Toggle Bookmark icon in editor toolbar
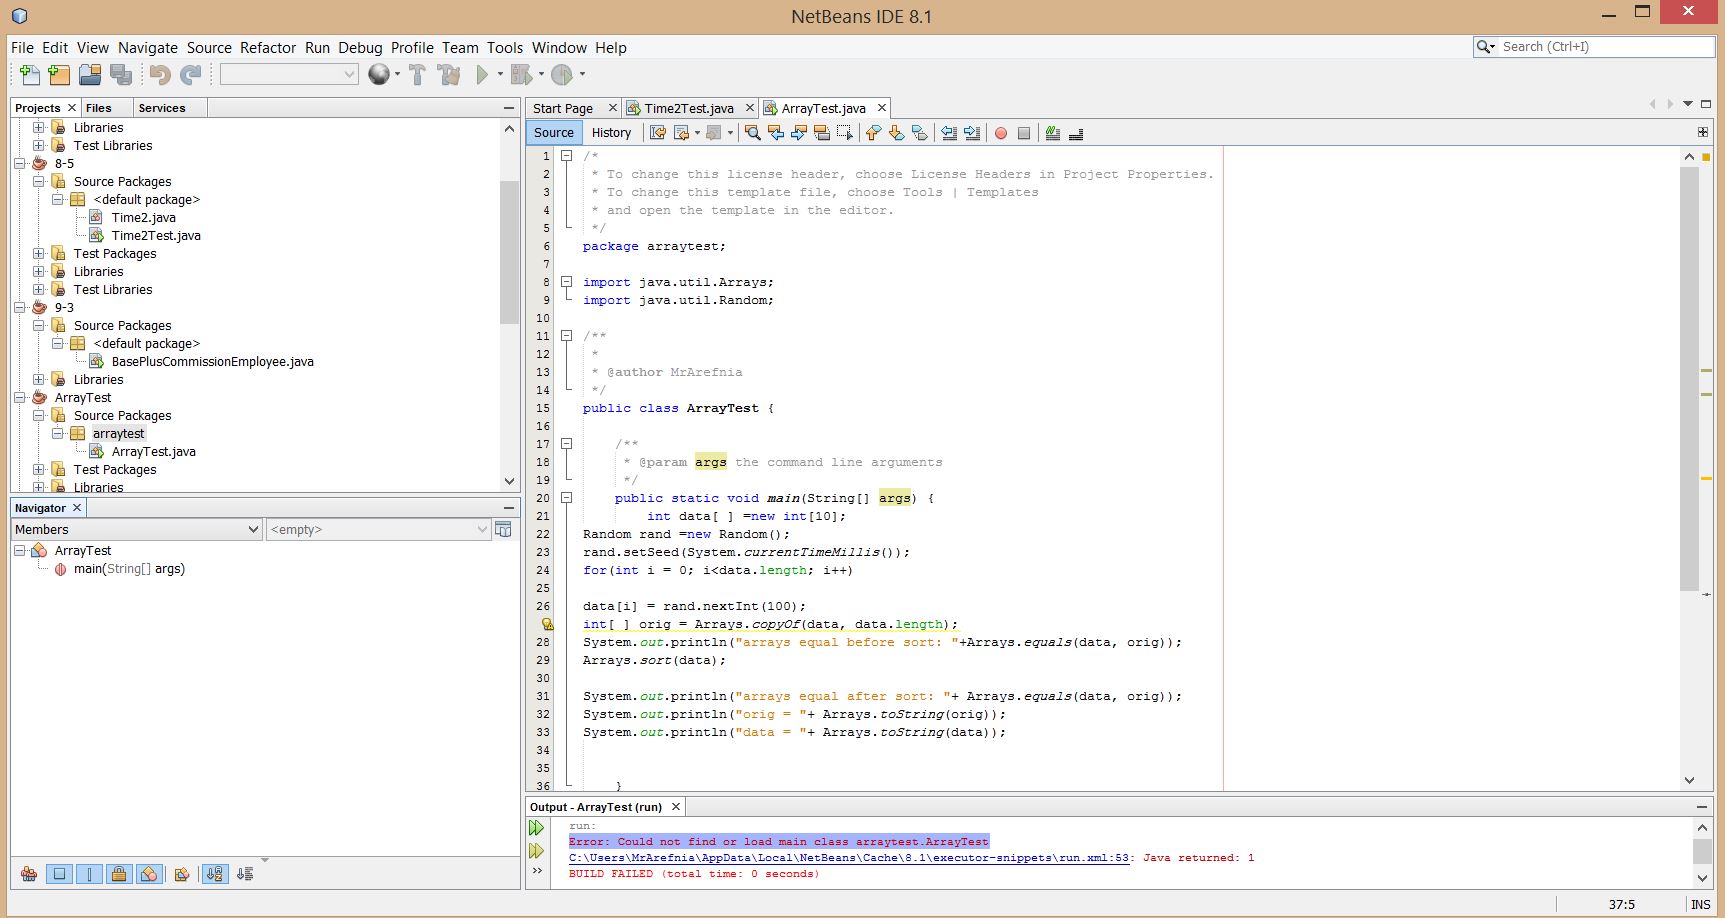 [920, 133]
